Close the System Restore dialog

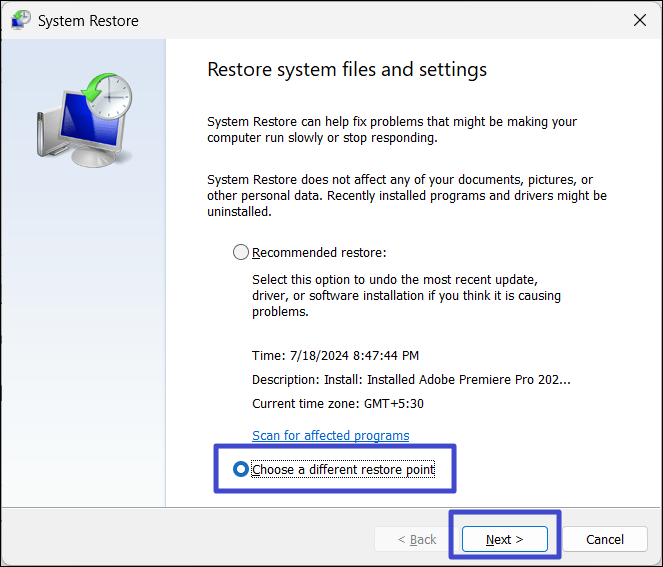coord(640,20)
